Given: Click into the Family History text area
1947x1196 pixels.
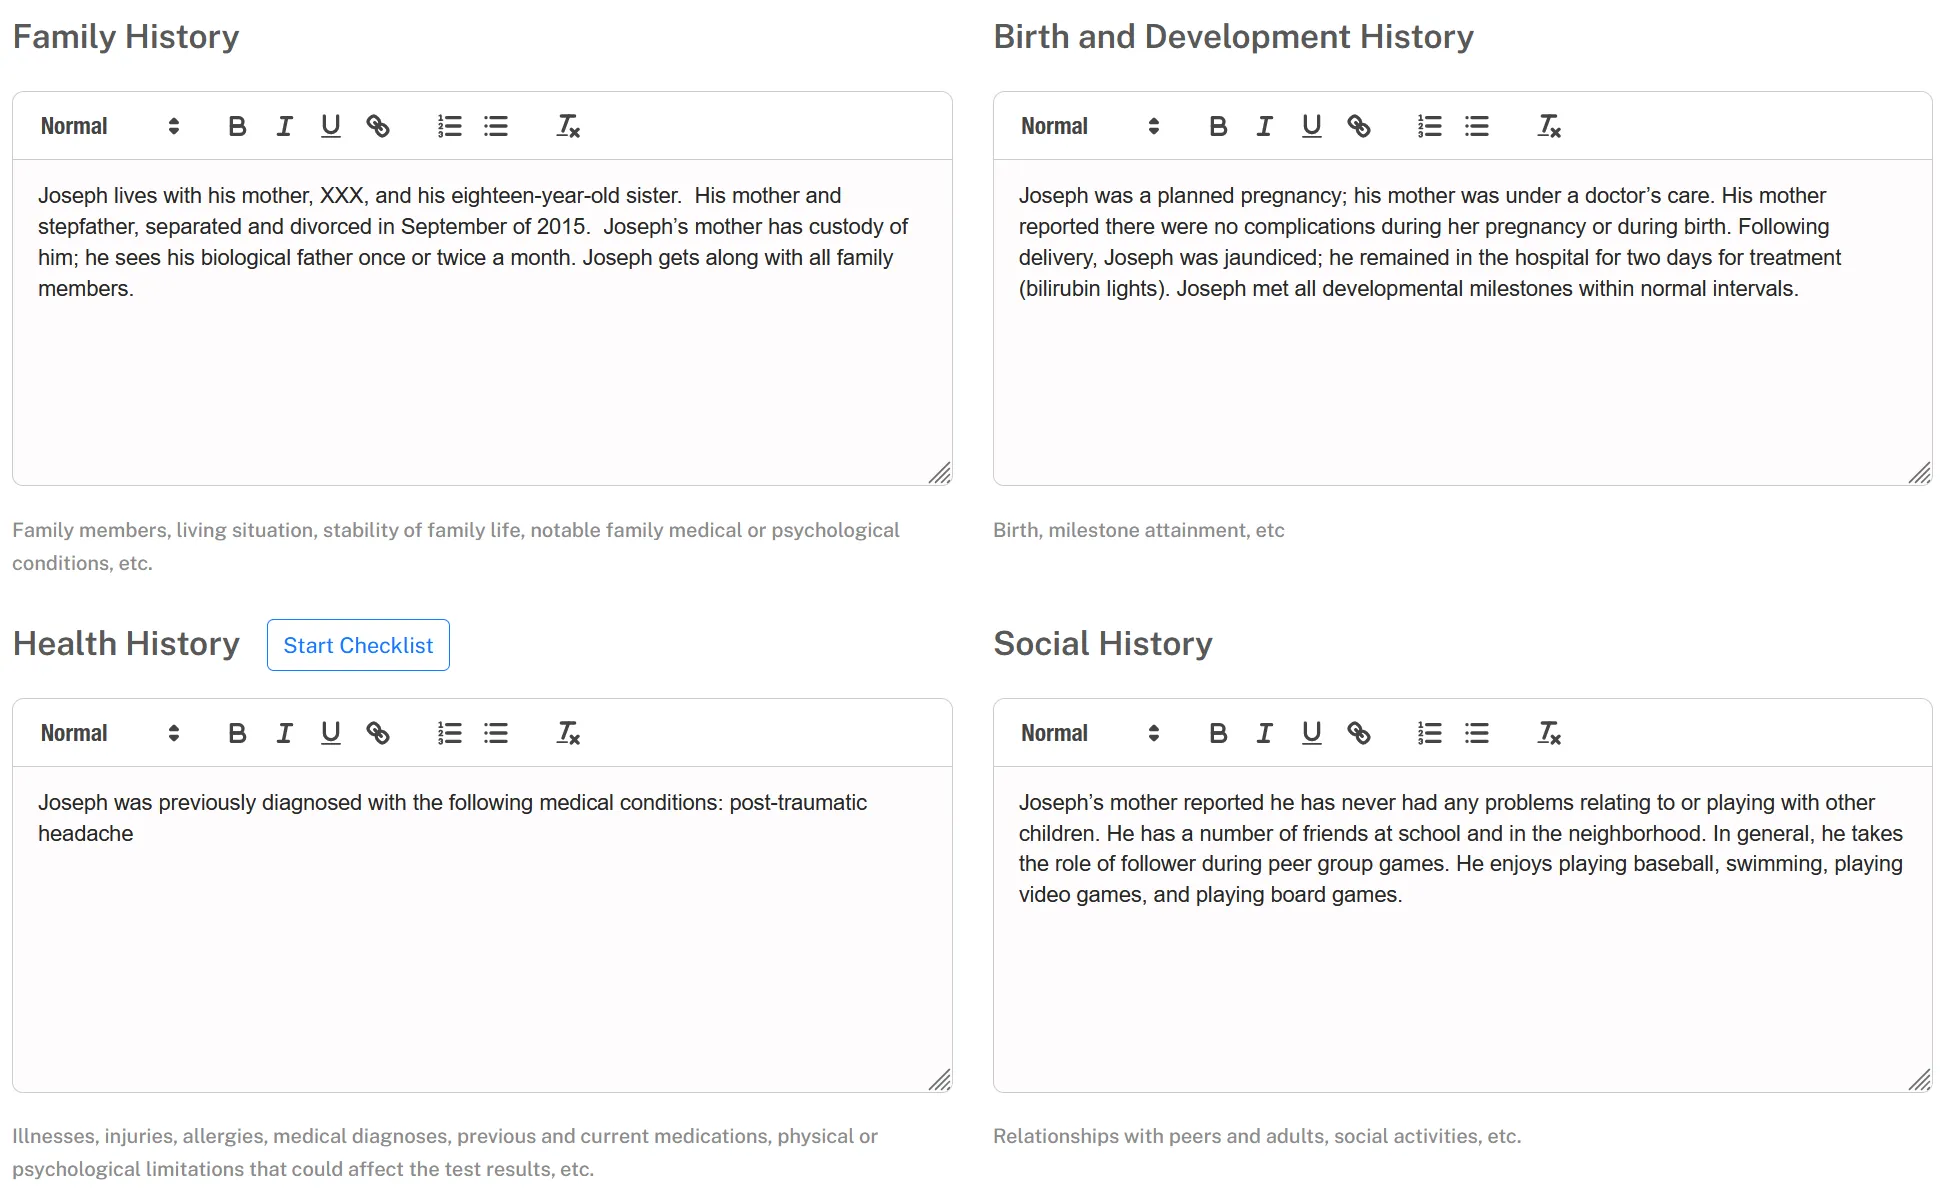Looking at the screenshot, I should (482, 322).
